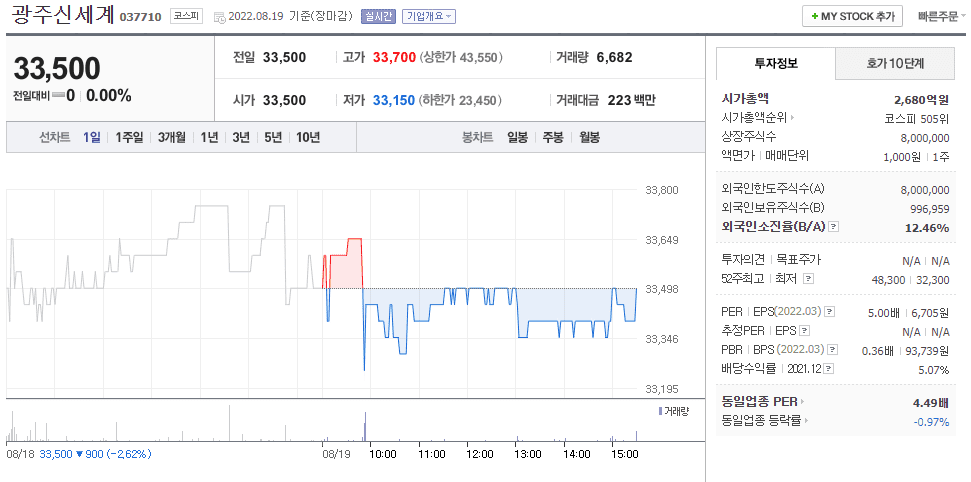Click the 08/18 summary 33,500 ▼900 (-2.62%)
971x482 pixels.
tap(95, 454)
